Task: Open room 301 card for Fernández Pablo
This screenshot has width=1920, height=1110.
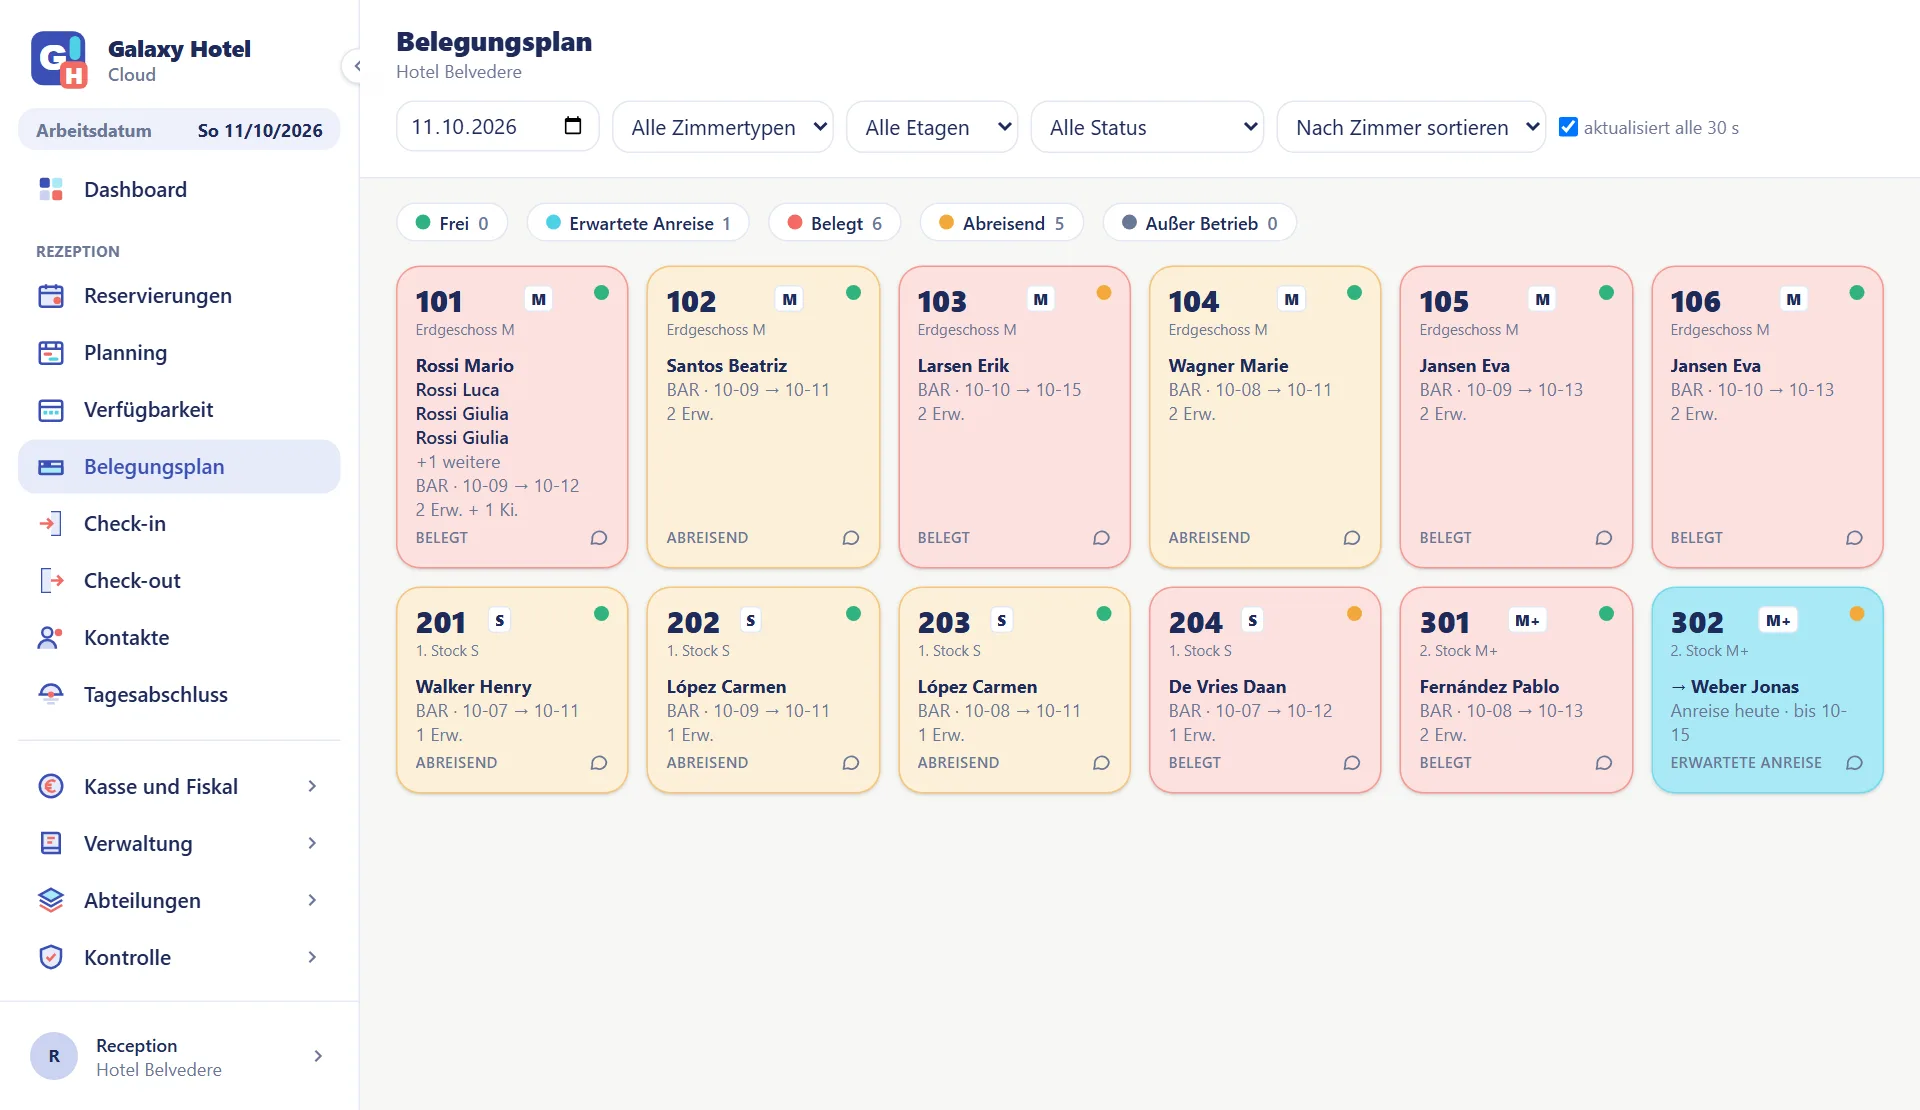Action: 1516,690
